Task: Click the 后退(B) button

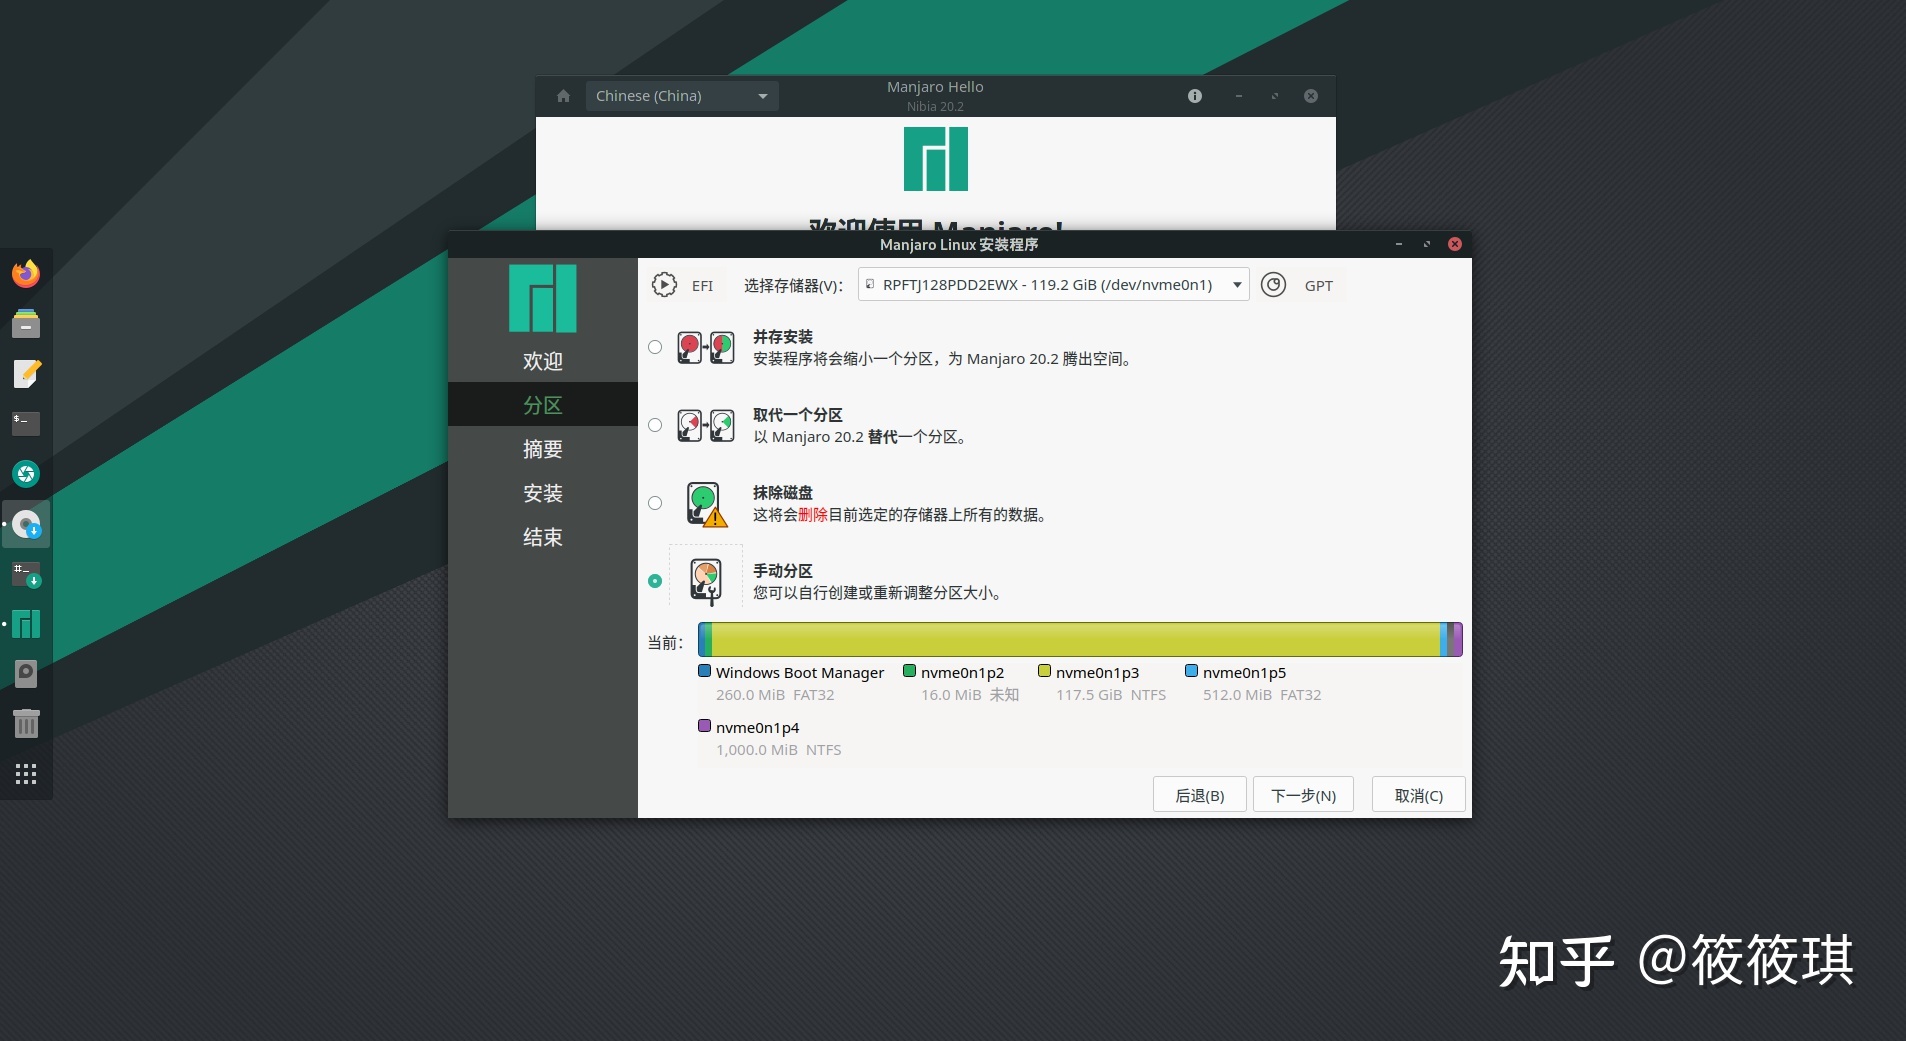Action: [1200, 795]
